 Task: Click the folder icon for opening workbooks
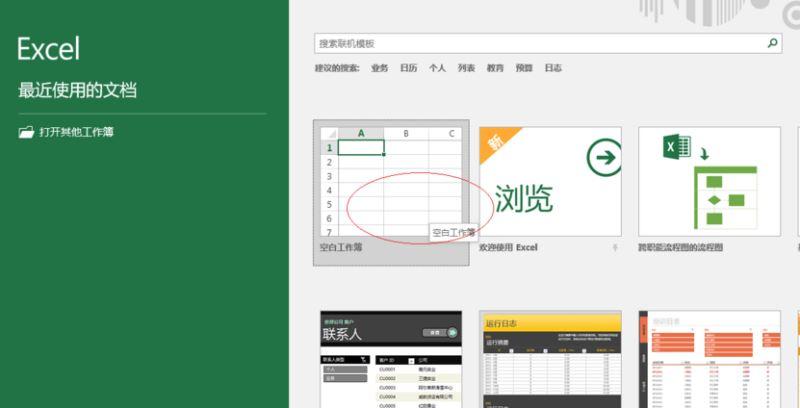26,132
